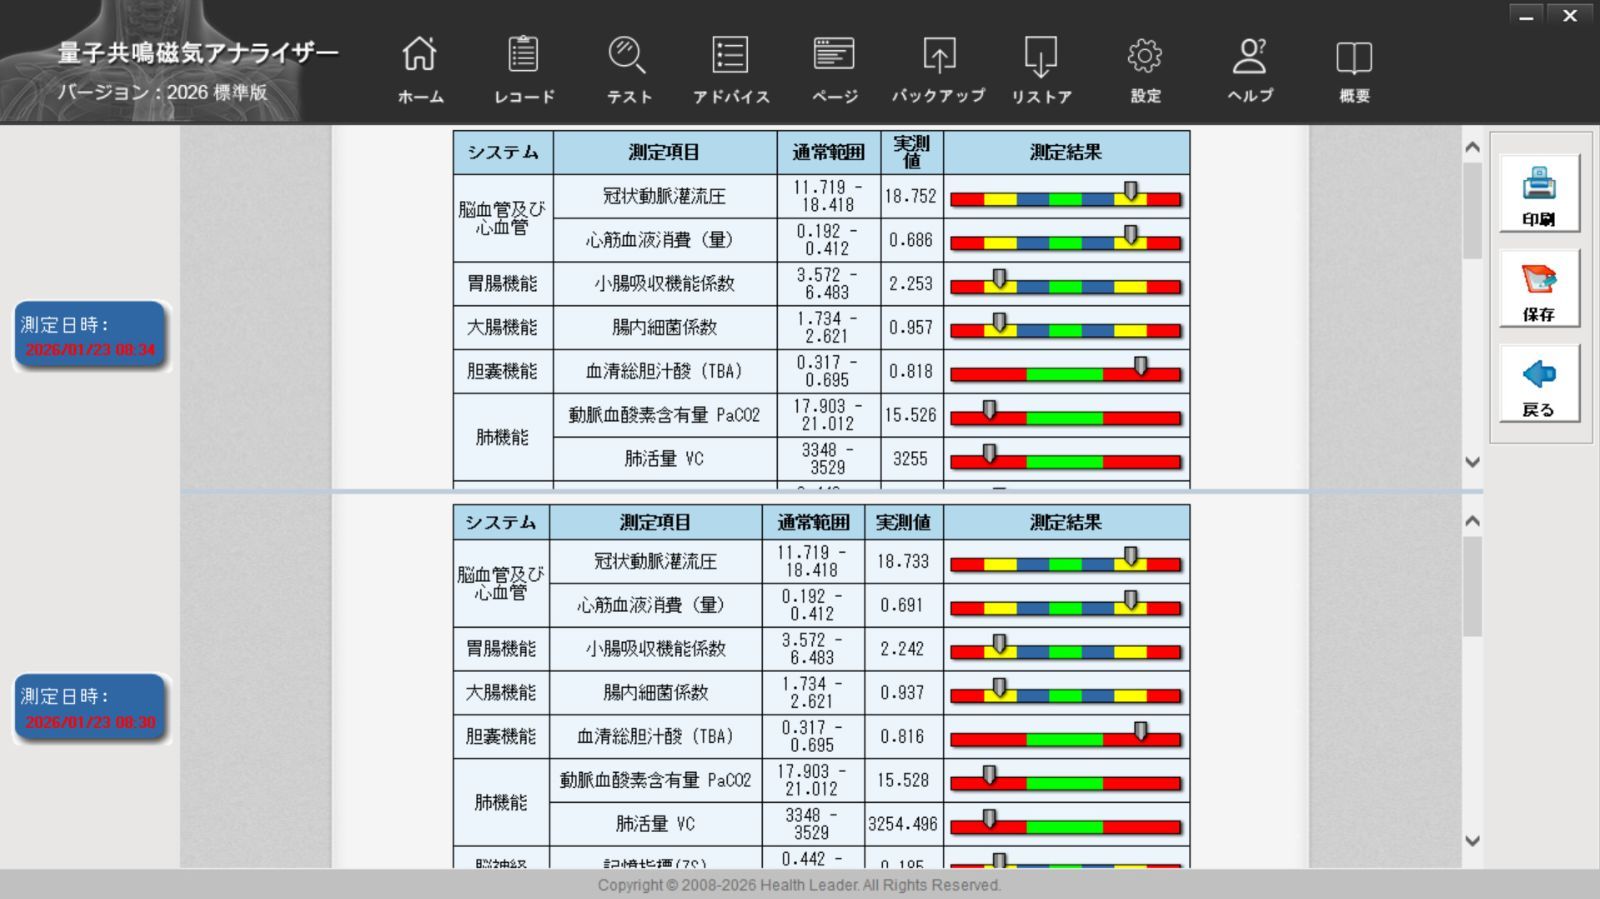Open the レコード records icon
Image resolution: width=1600 pixels, height=899 pixels.
pos(523,54)
